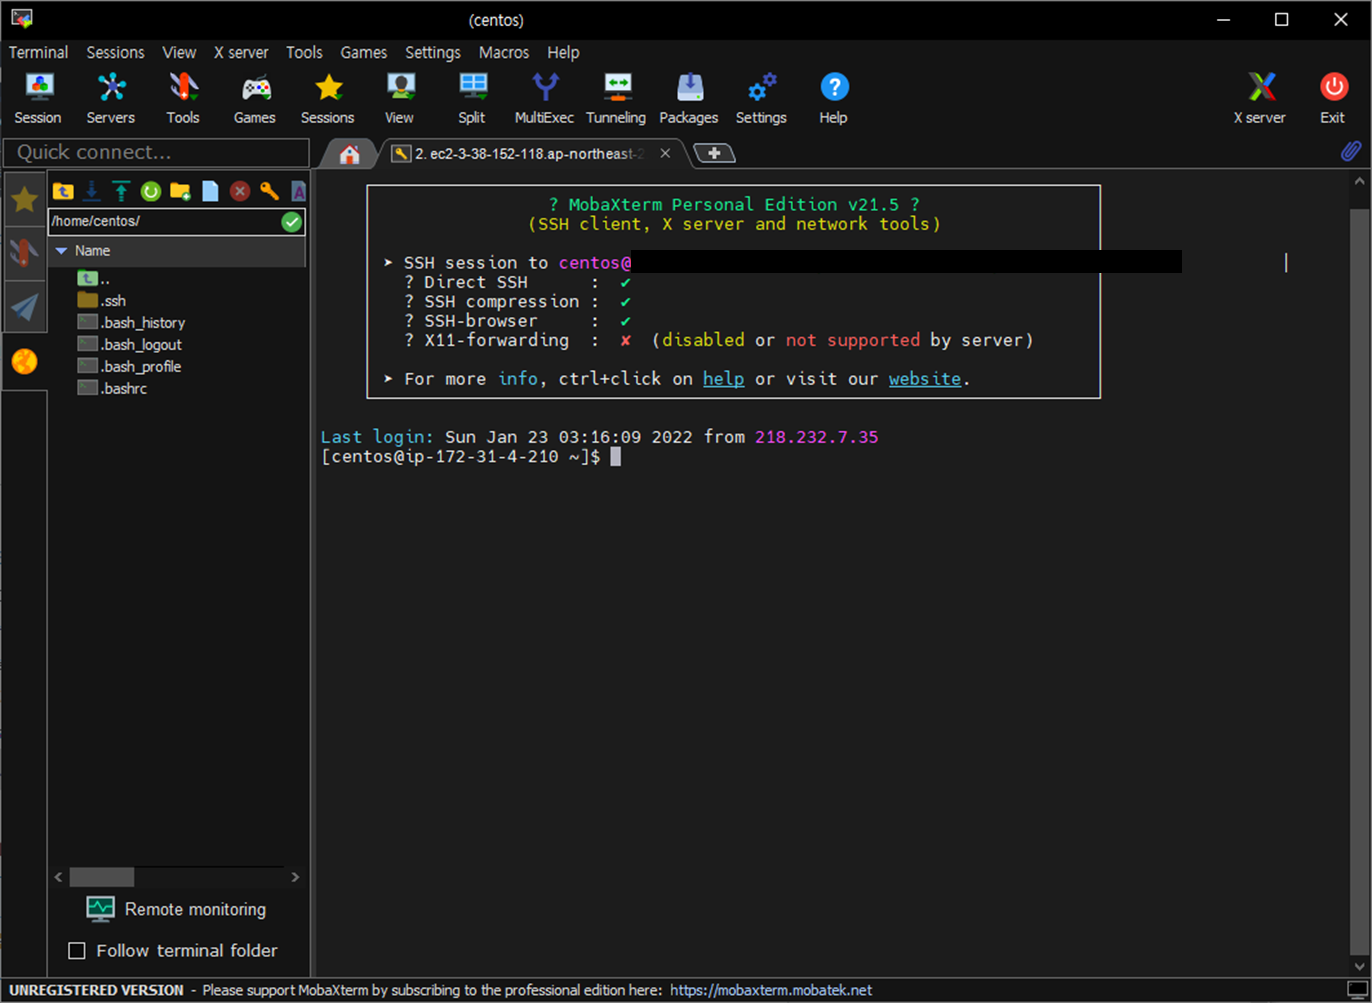Refresh the SFTP folder listing

[151, 191]
